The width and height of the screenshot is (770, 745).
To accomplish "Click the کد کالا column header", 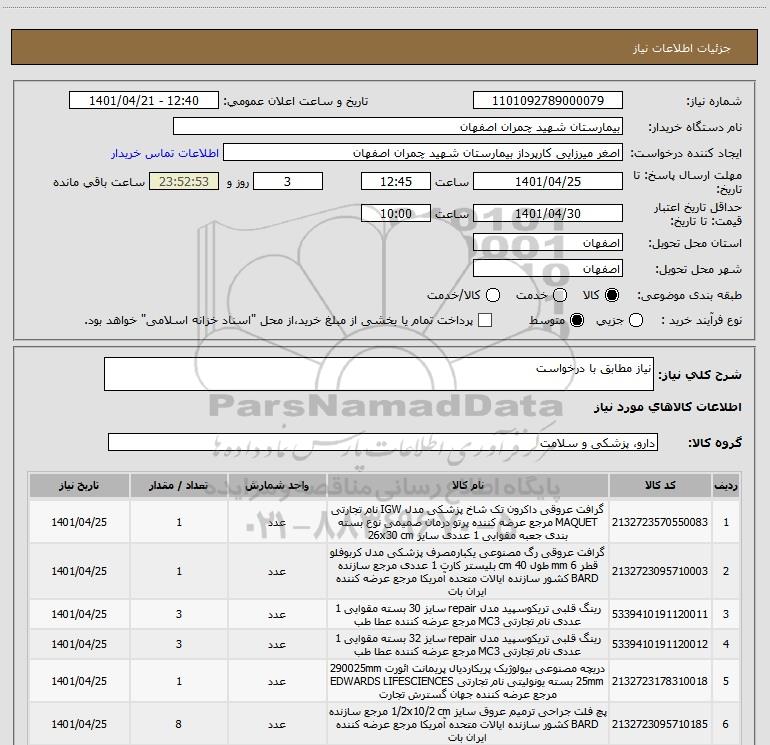I will coord(660,486).
